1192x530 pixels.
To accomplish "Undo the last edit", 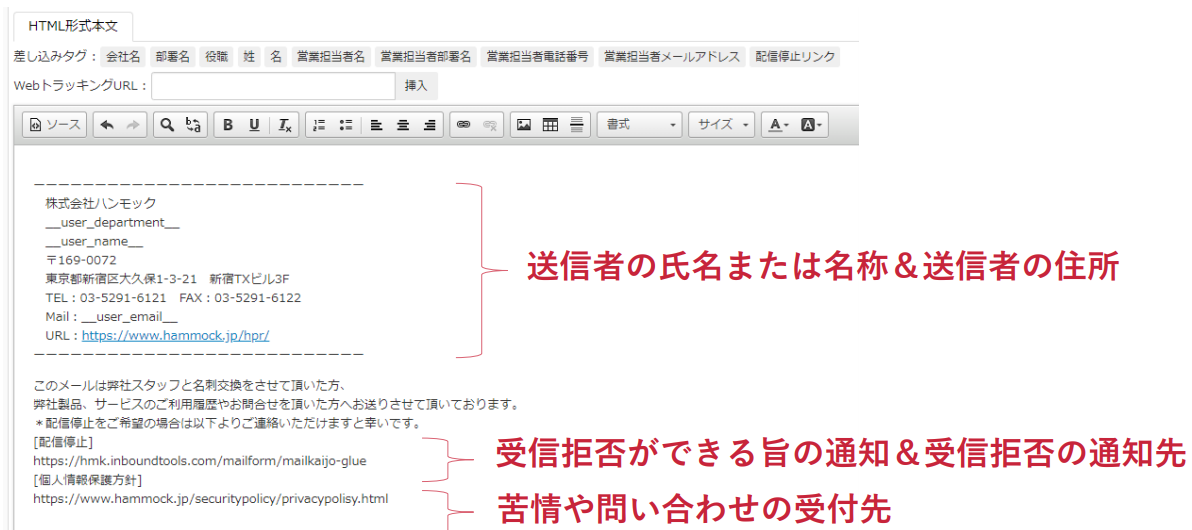I will (107, 125).
